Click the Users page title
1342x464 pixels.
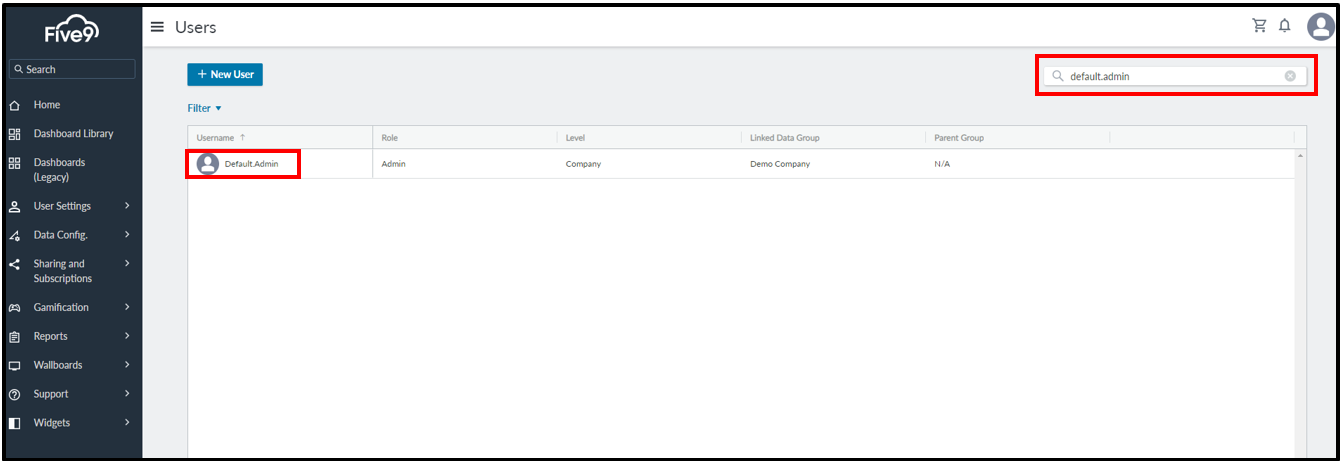[196, 27]
